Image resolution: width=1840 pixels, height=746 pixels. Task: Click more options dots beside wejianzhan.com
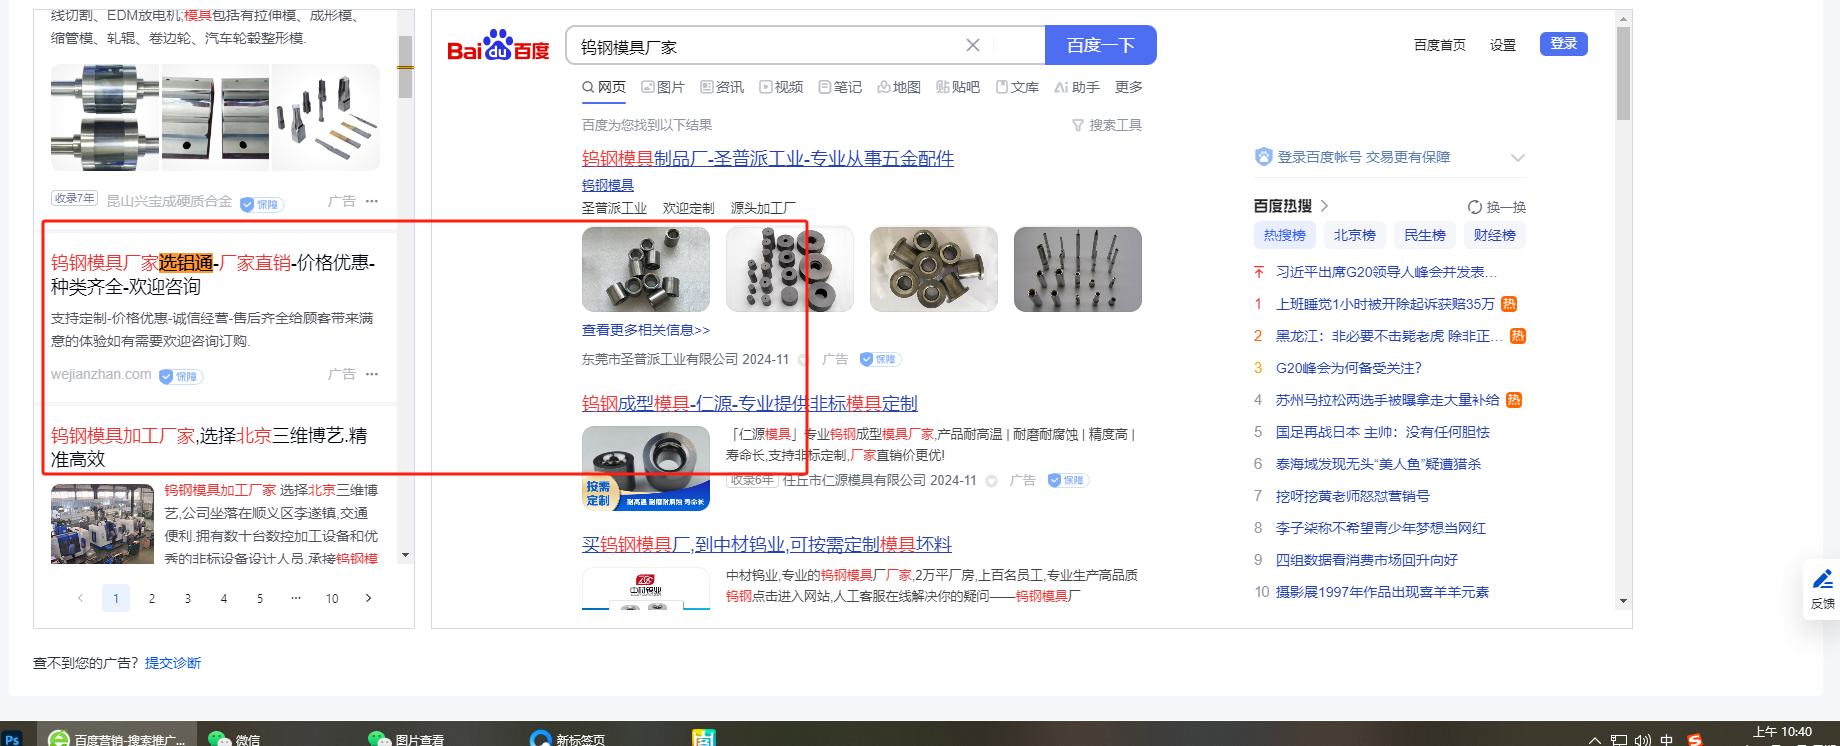[x=372, y=374]
